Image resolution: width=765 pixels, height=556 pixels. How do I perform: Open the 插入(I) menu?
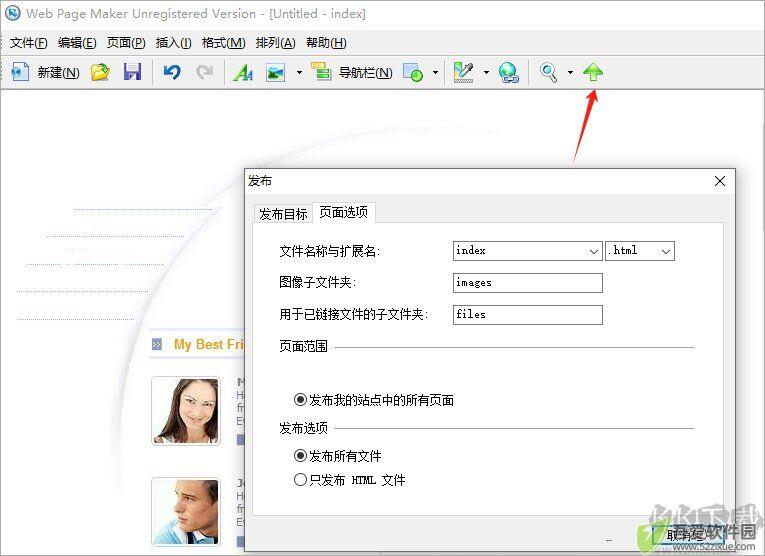173,43
